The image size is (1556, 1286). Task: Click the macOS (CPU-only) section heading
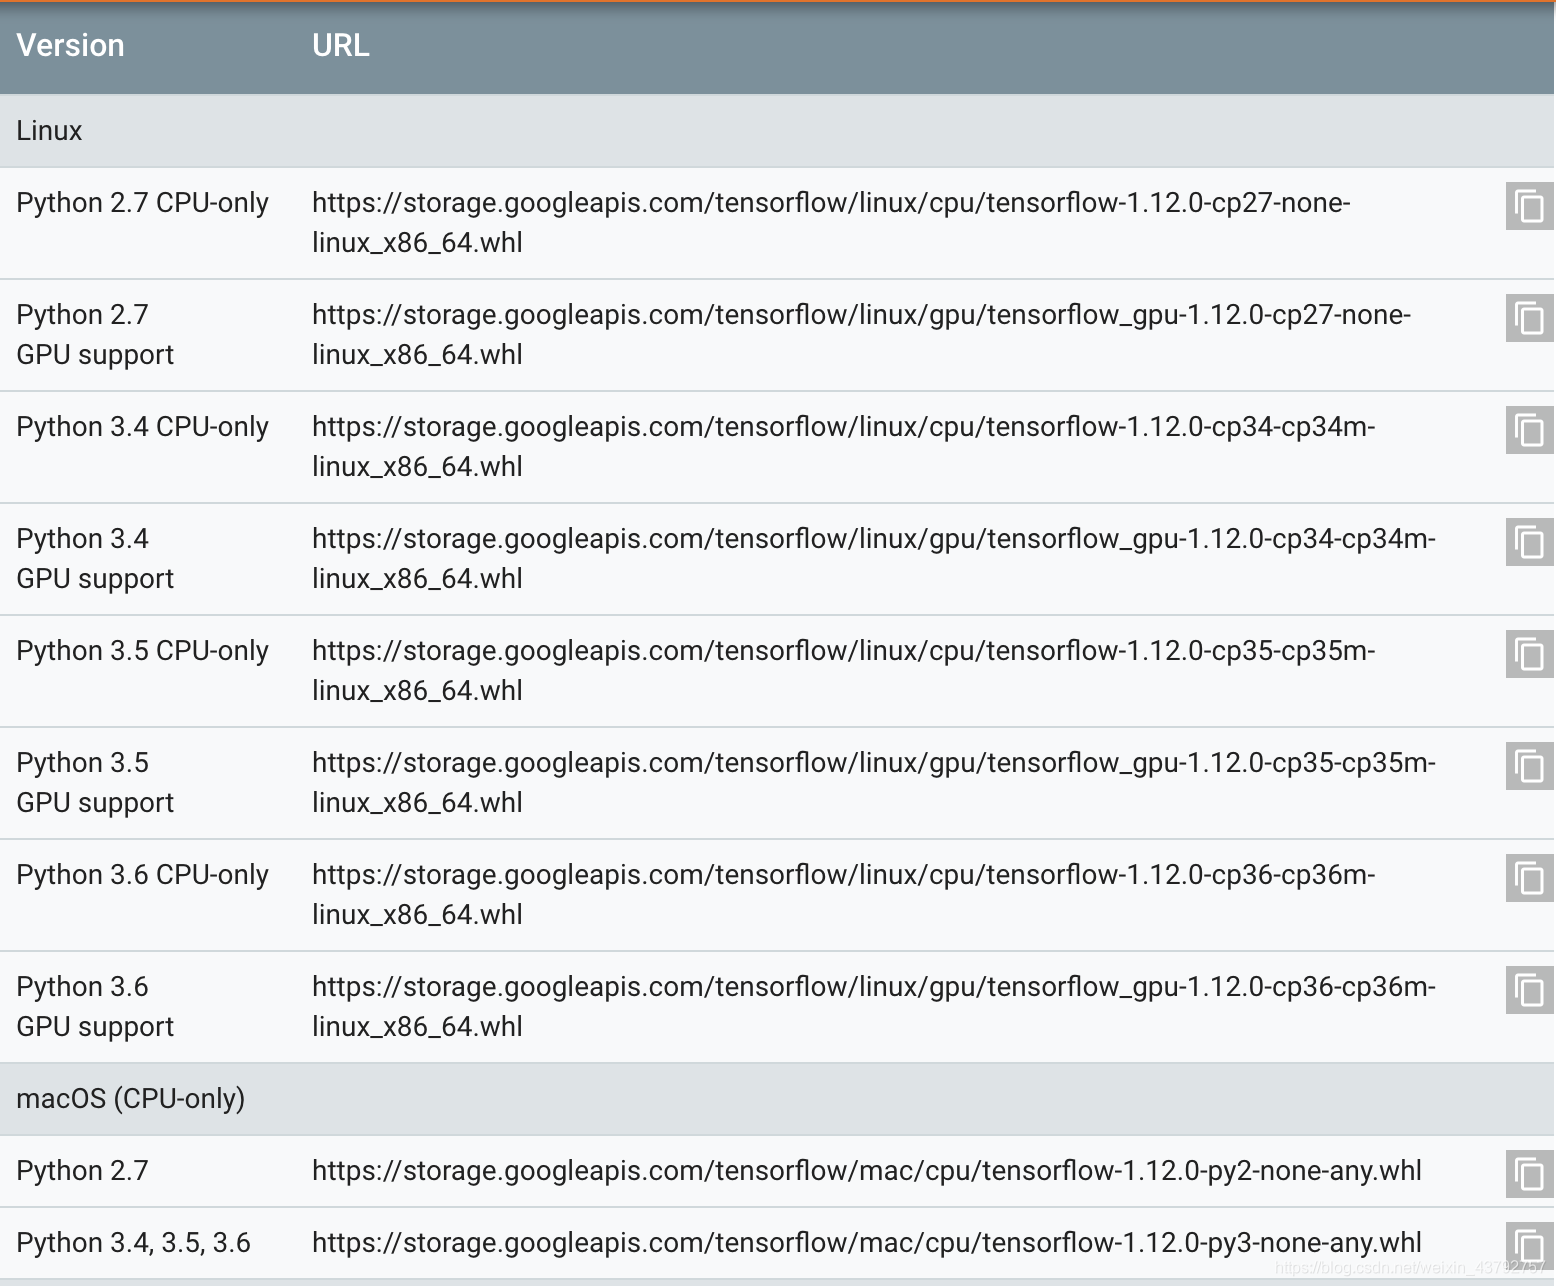[777, 1099]
